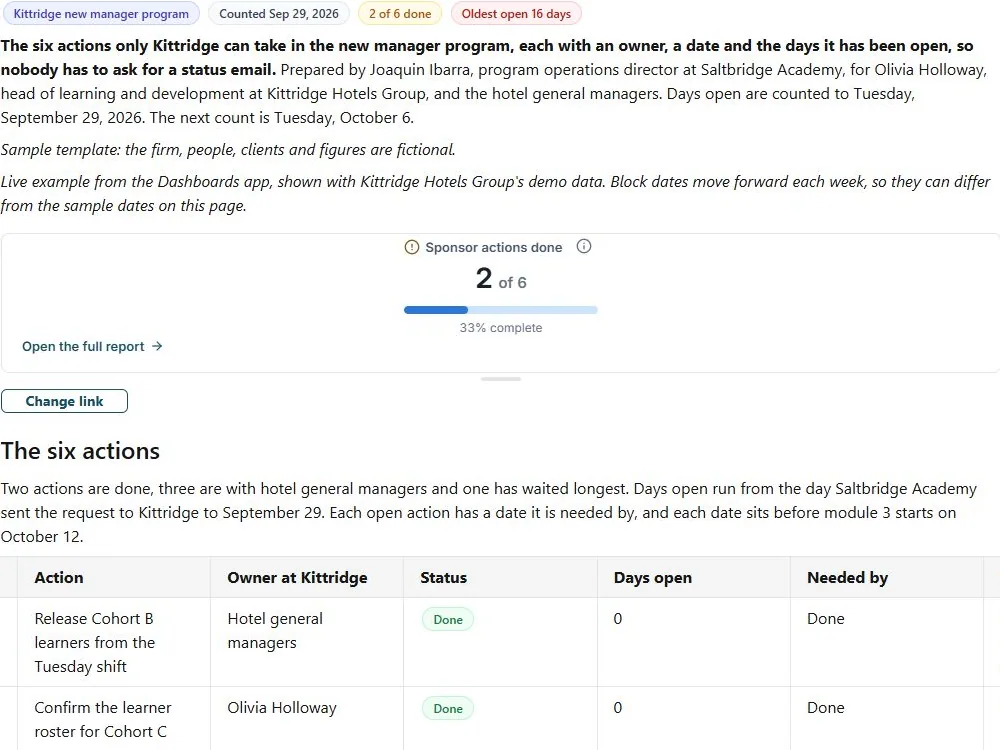Click the 33% complete label
Image resolution: width=1000 pixels, height=750 pixels.
[x=501, y=328]
